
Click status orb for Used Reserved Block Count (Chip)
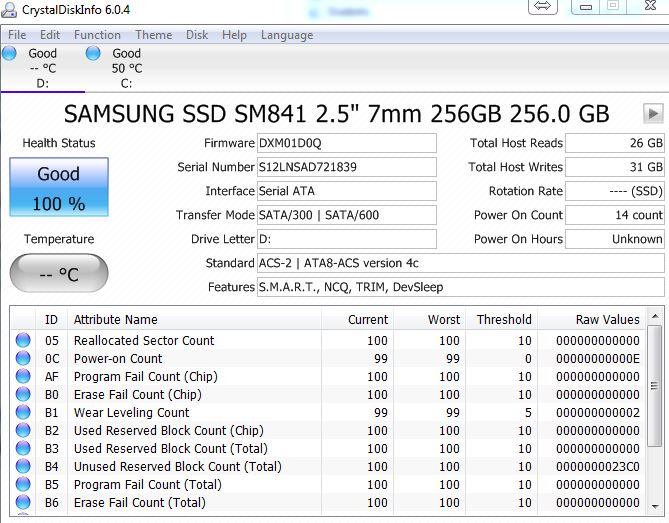(x=23, y=430)
